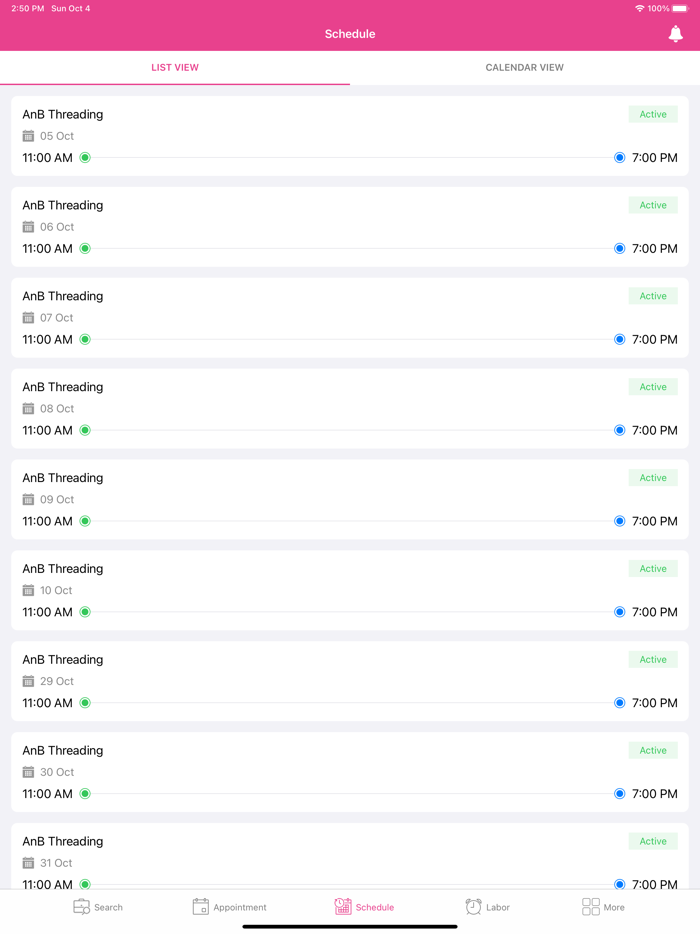Select the green 11:00 AM start dot for 29 Oct
This screenshot has width=700, height=934.
pyautogui.click(x=85, y=703)
